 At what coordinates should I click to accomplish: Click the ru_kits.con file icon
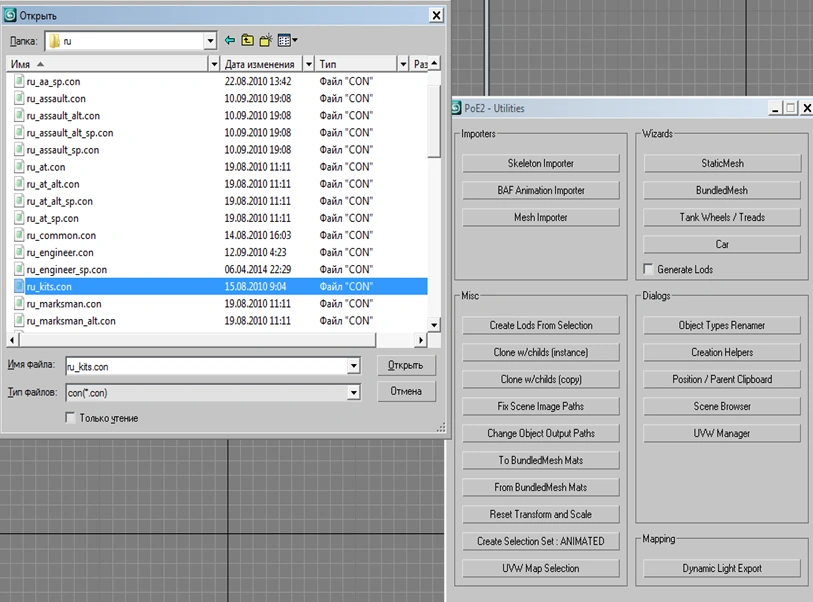(x=18, y=287)
